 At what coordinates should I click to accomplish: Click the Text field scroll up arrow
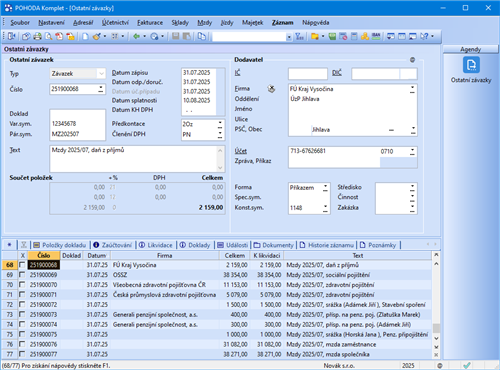(x=220, y=150)
